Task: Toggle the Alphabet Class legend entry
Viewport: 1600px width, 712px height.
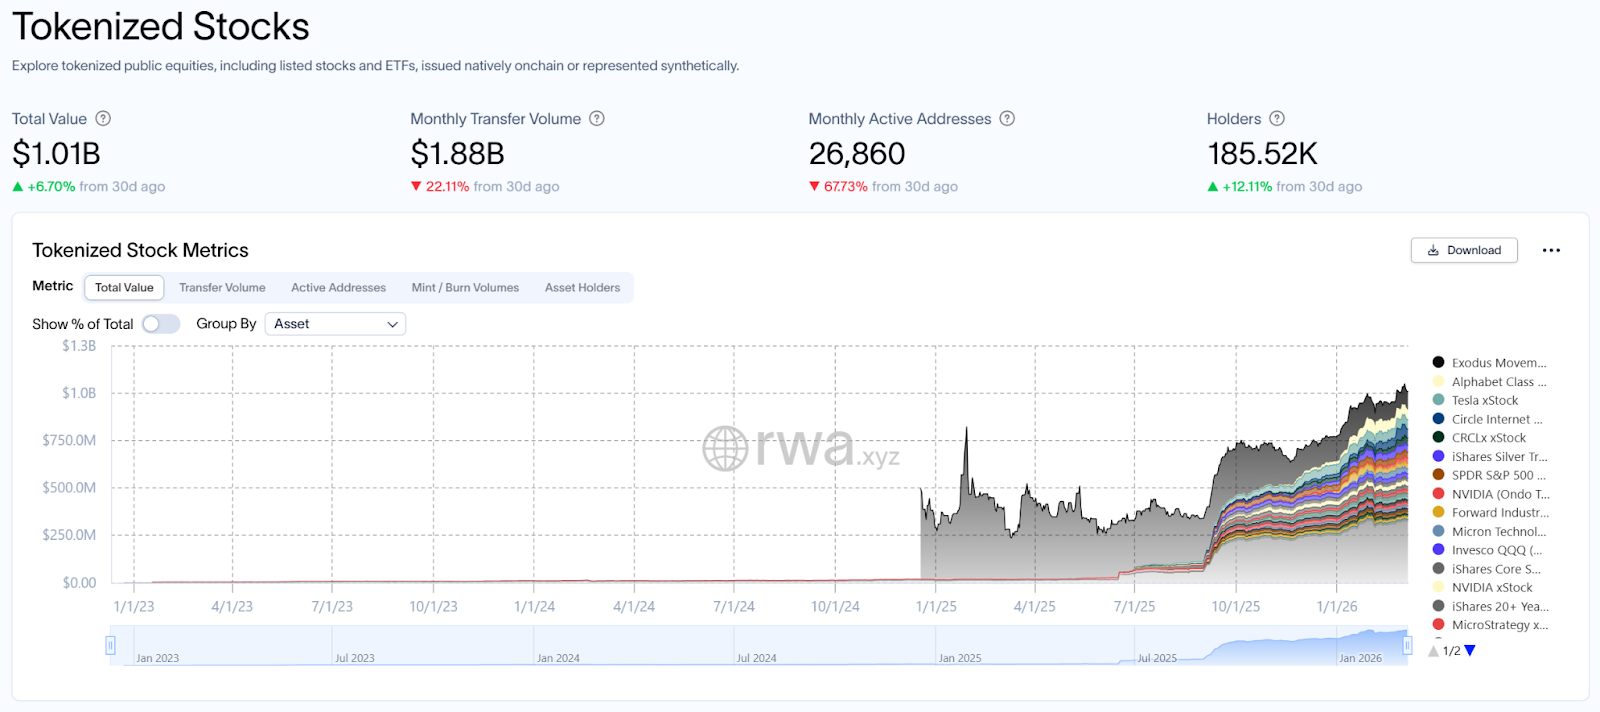Action: pos(1489,382)
